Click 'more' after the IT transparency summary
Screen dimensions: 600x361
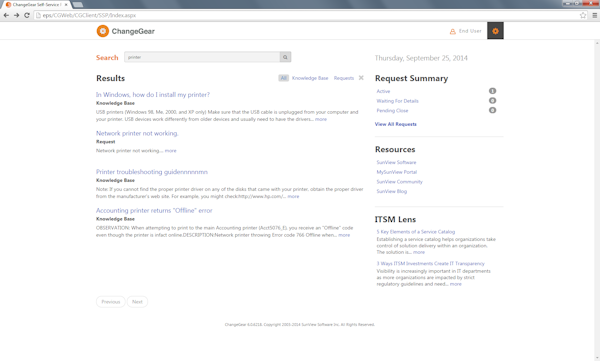(x=455, y=284)
